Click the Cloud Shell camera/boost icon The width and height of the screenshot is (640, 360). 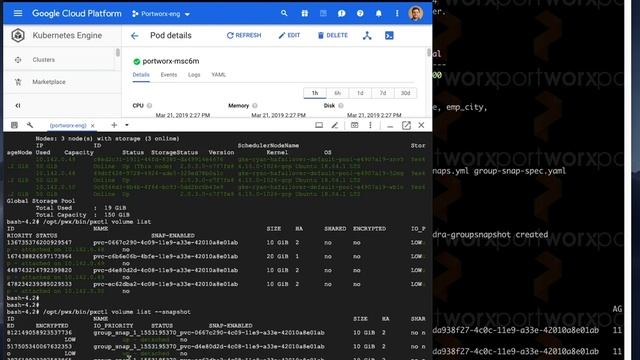[x=354, y=125]
